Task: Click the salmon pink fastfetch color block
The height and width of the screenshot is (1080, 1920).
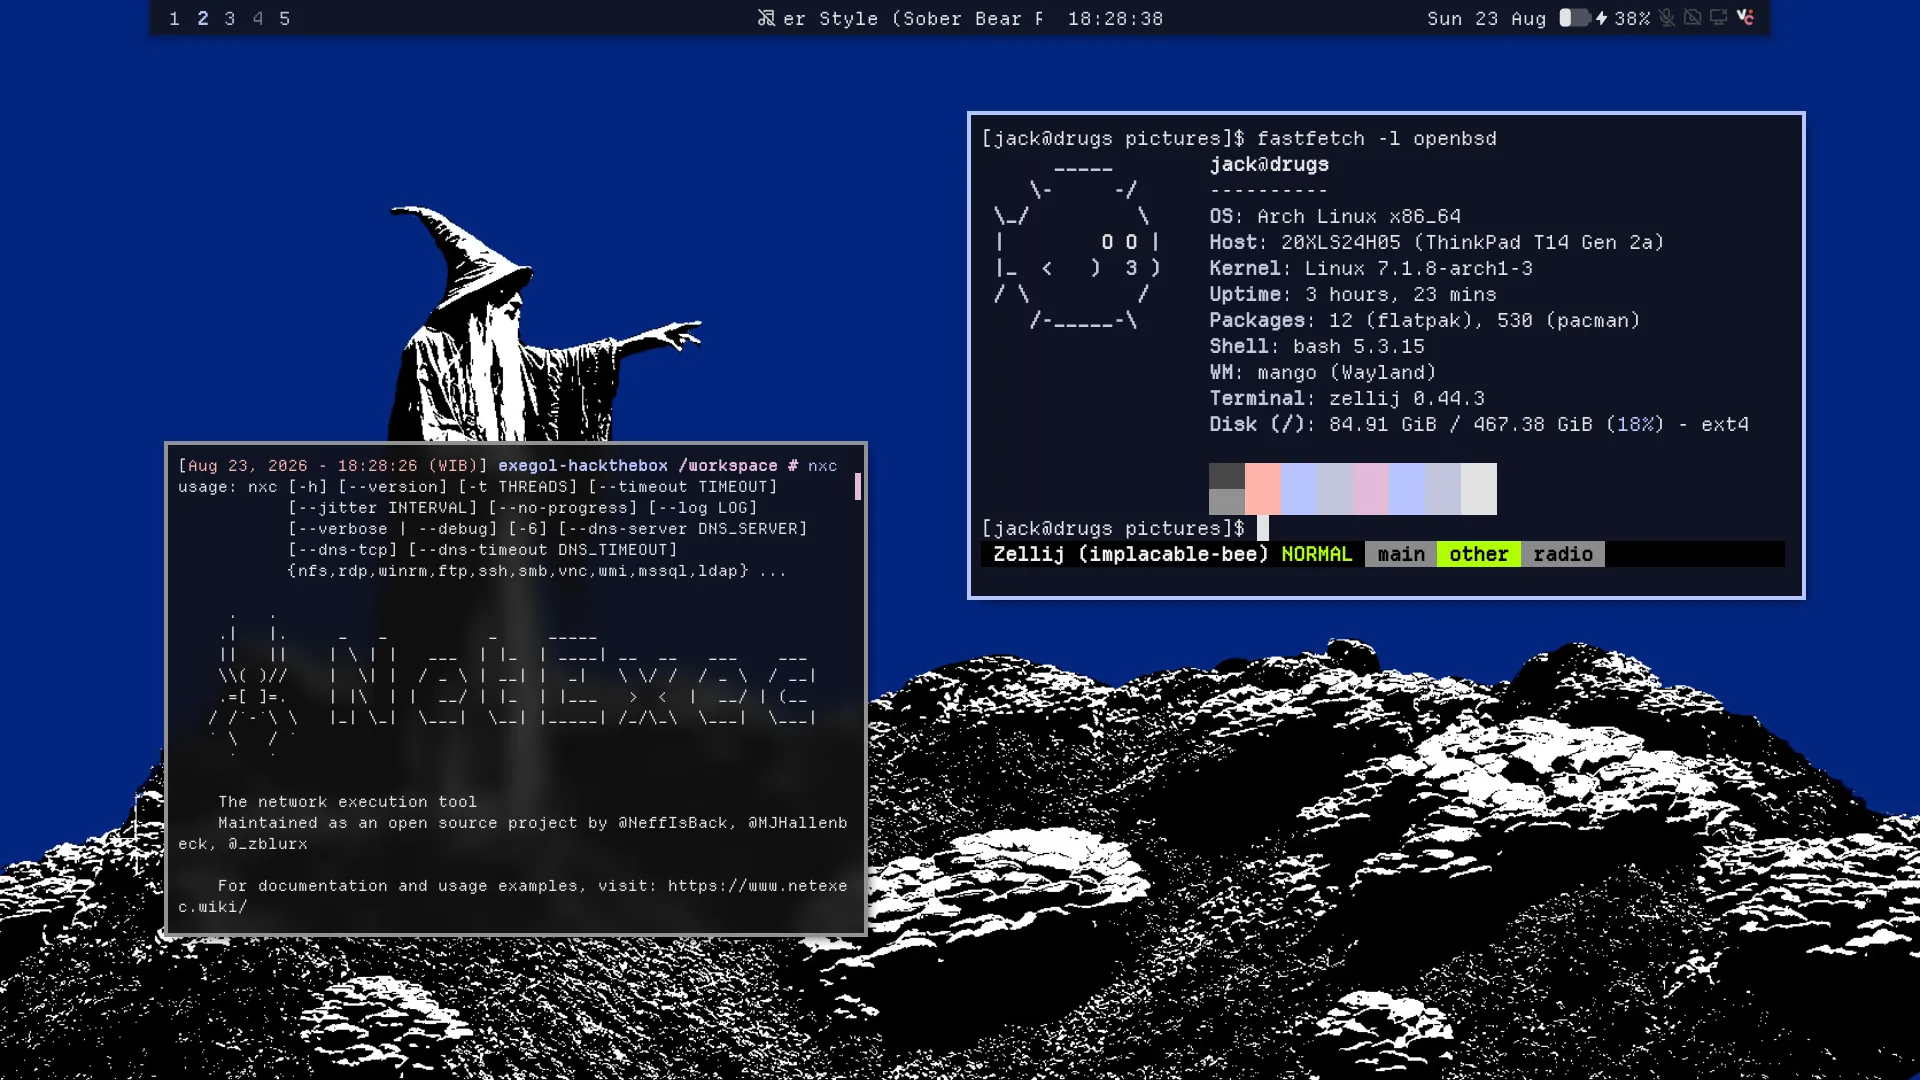Action: pyautogui.click(x=1263, y=489)
